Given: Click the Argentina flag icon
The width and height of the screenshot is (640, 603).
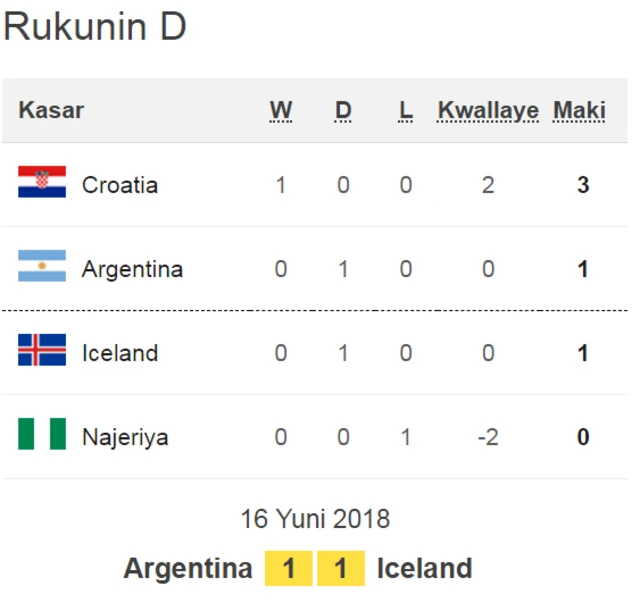Looking at the screenshot, I should click(x=42, y=268).
